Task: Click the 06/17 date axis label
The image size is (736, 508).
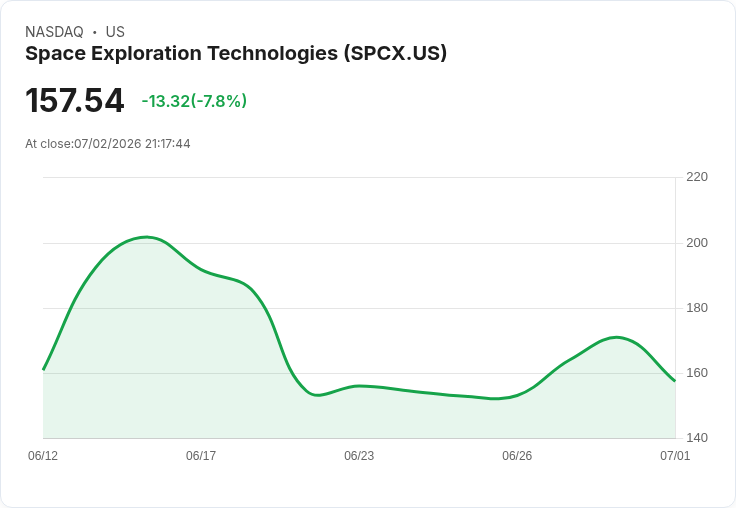Action: click(201, 455)
